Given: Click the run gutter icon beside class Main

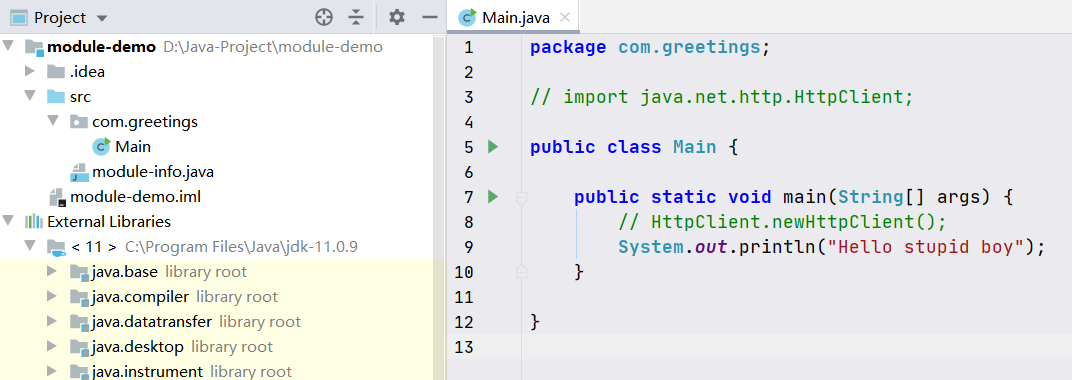Looking at the screenshot, I should pyautogui.click(x=493, y=146).
